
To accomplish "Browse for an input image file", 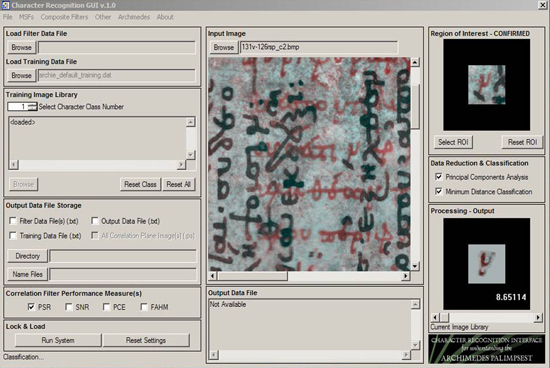I will (x=224, y=47).
